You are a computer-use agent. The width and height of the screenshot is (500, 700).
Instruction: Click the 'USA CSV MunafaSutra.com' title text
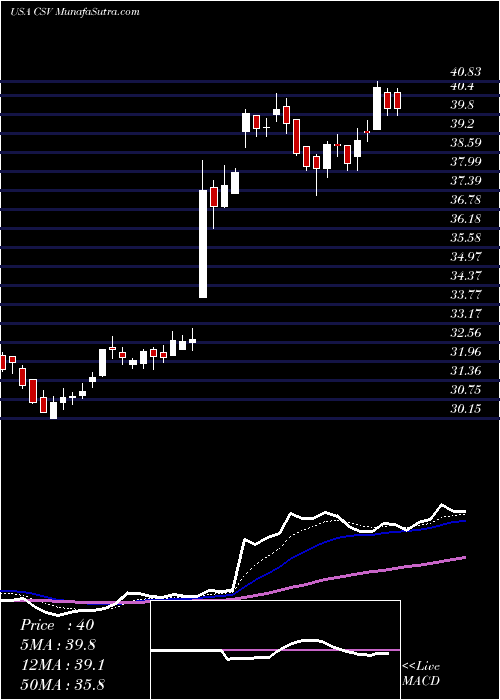[75, 12]
